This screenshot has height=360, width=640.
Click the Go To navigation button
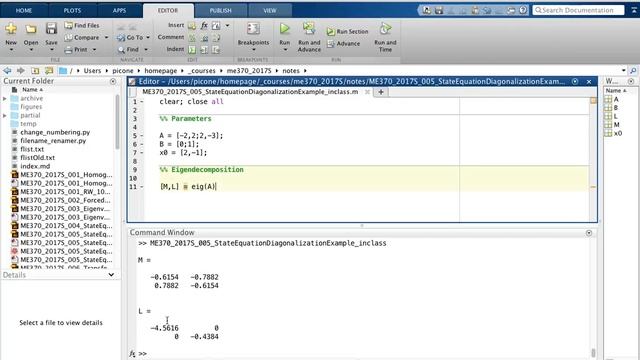(130, 38)
